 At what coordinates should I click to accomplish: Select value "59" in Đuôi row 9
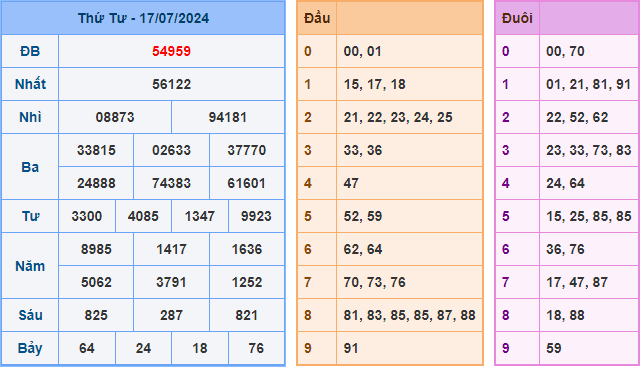point(554,349)
